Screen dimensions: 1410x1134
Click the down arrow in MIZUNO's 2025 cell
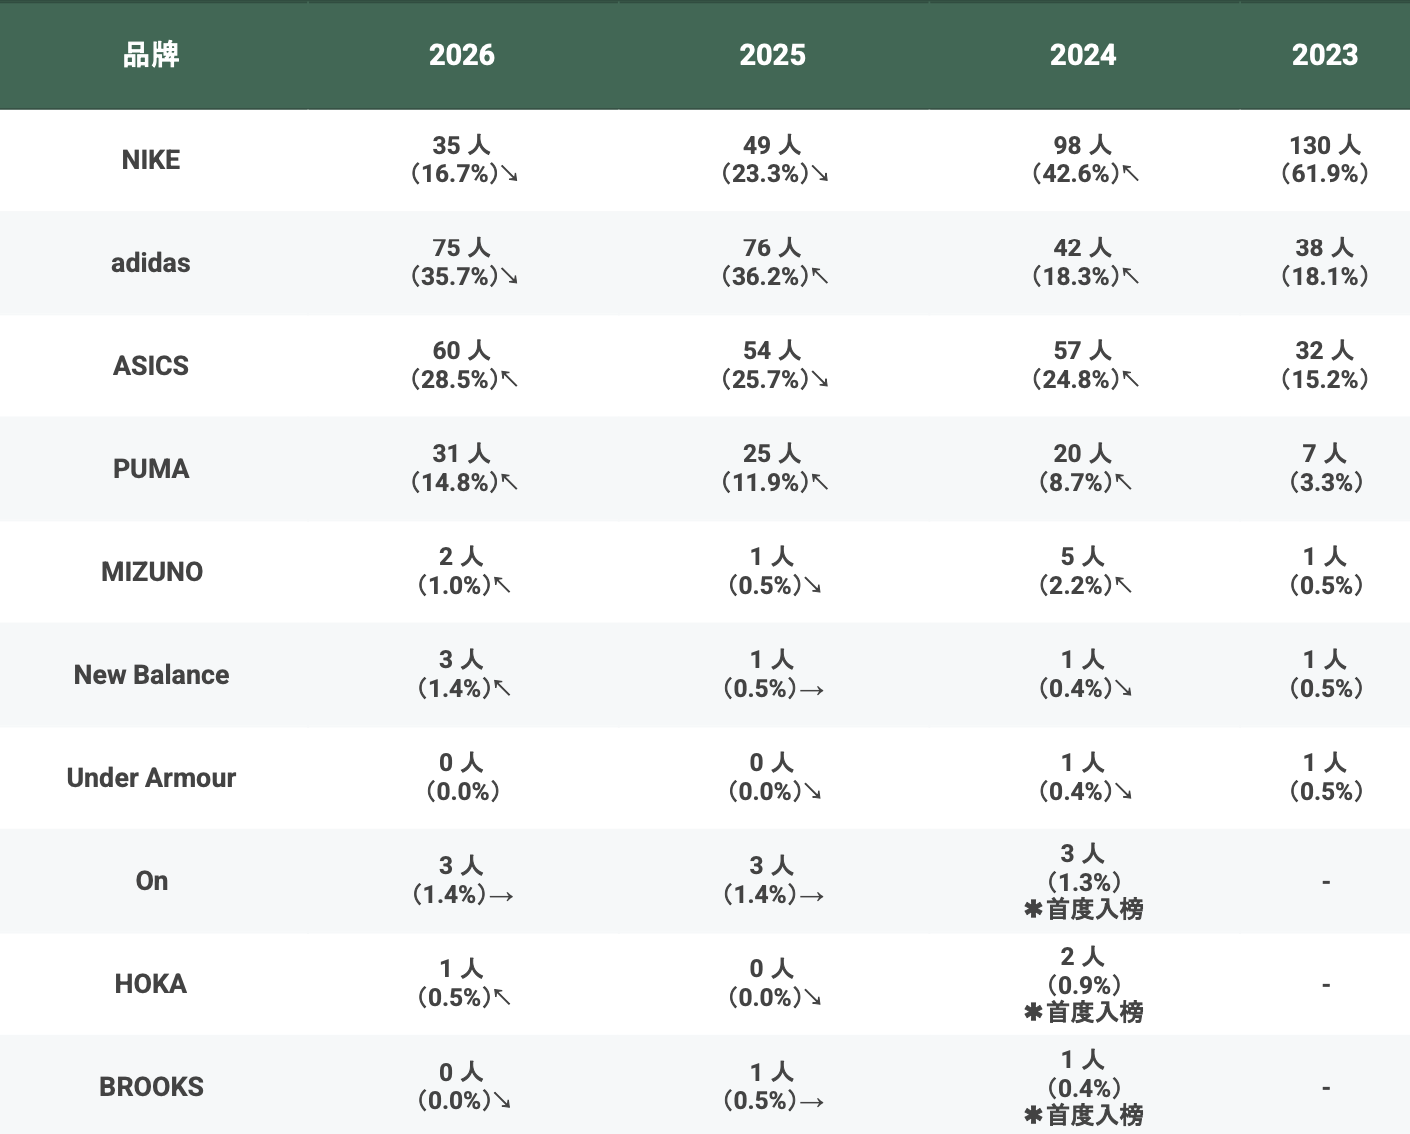(813, 586)
